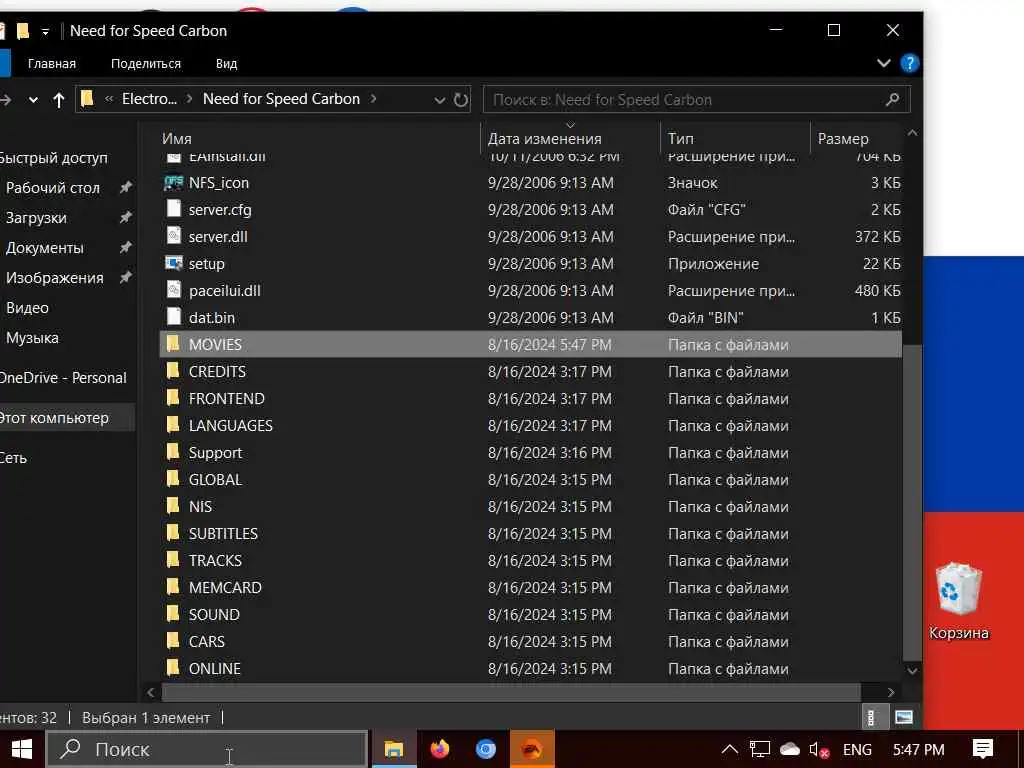Viewport: 1024px width, 768px height.
Task: Select the paceilui.dll file icon
Action: point(173,290)
